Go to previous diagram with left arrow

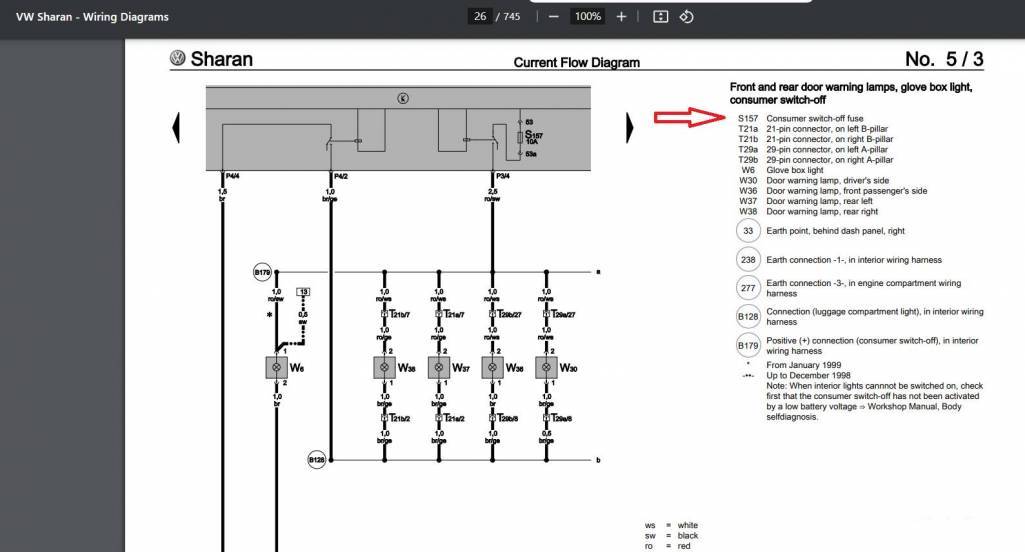[178, 127]
